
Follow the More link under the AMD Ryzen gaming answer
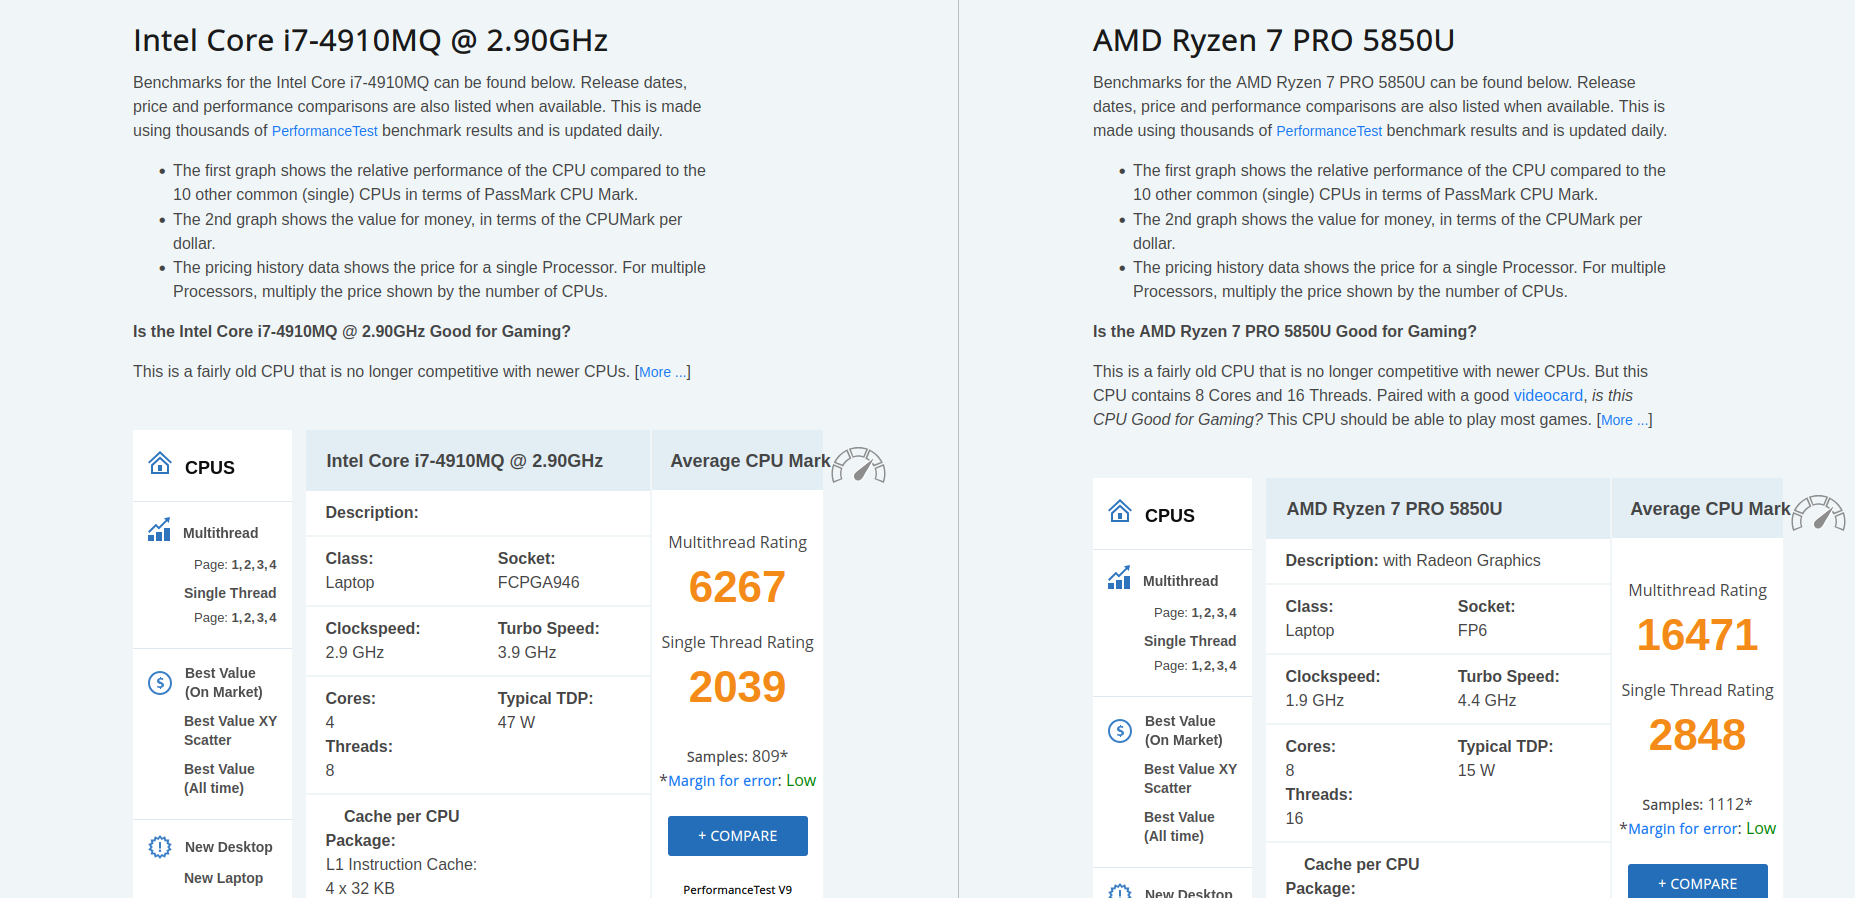coord(1625,420)
